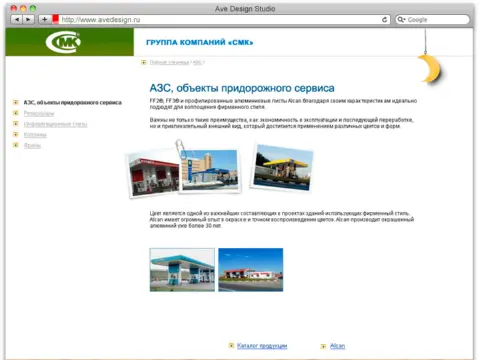Click bullet icon next to Колонны

[x=16, y=134]
